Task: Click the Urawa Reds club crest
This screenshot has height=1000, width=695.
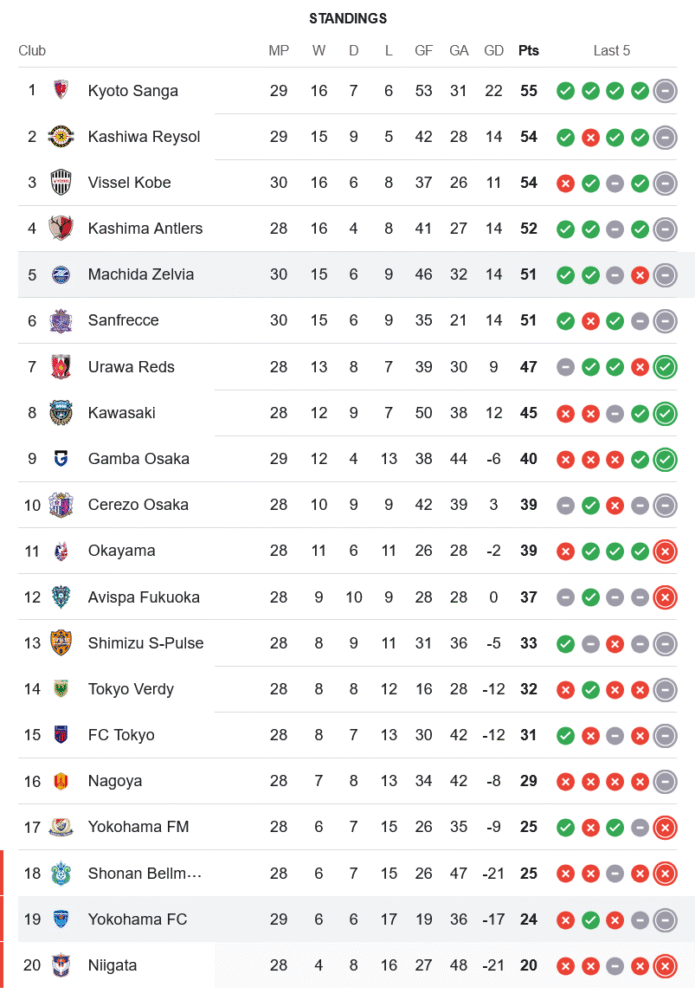Action: 62,367
